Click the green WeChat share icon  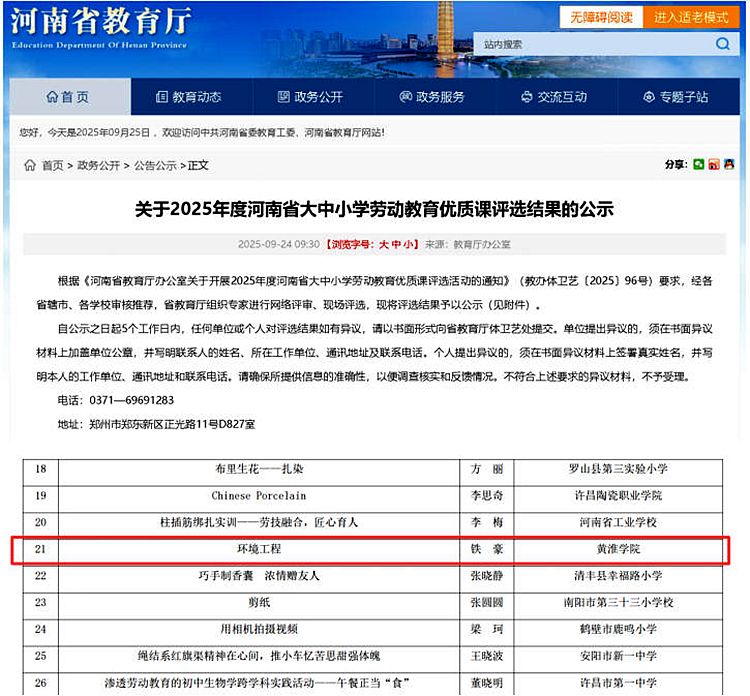click(x=699, y=164)
